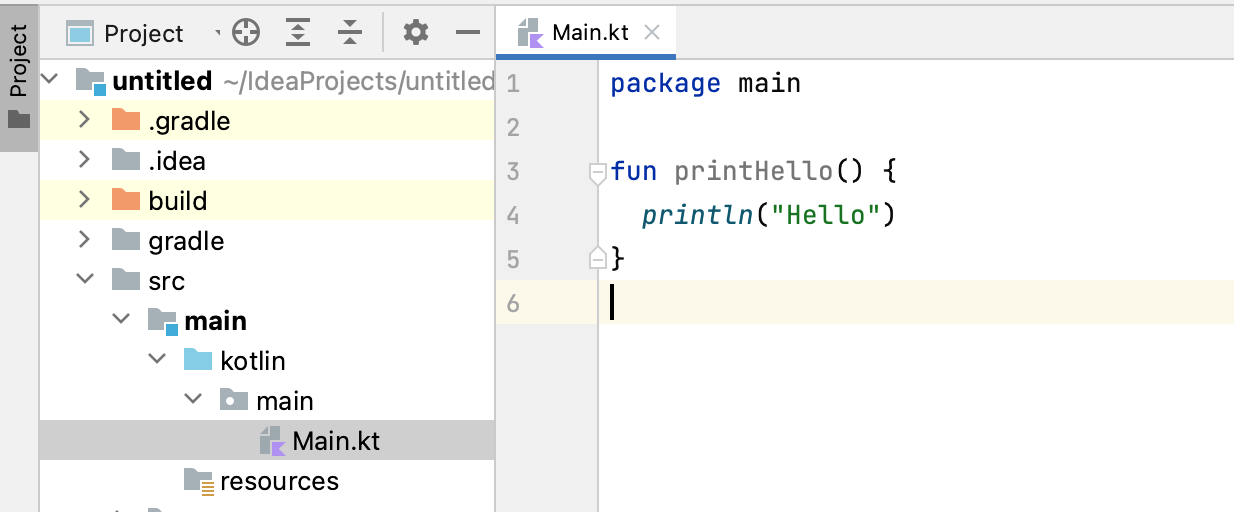Select the untitled project root node
This screenshot has width=1234, height=512.
coord(267,81)
